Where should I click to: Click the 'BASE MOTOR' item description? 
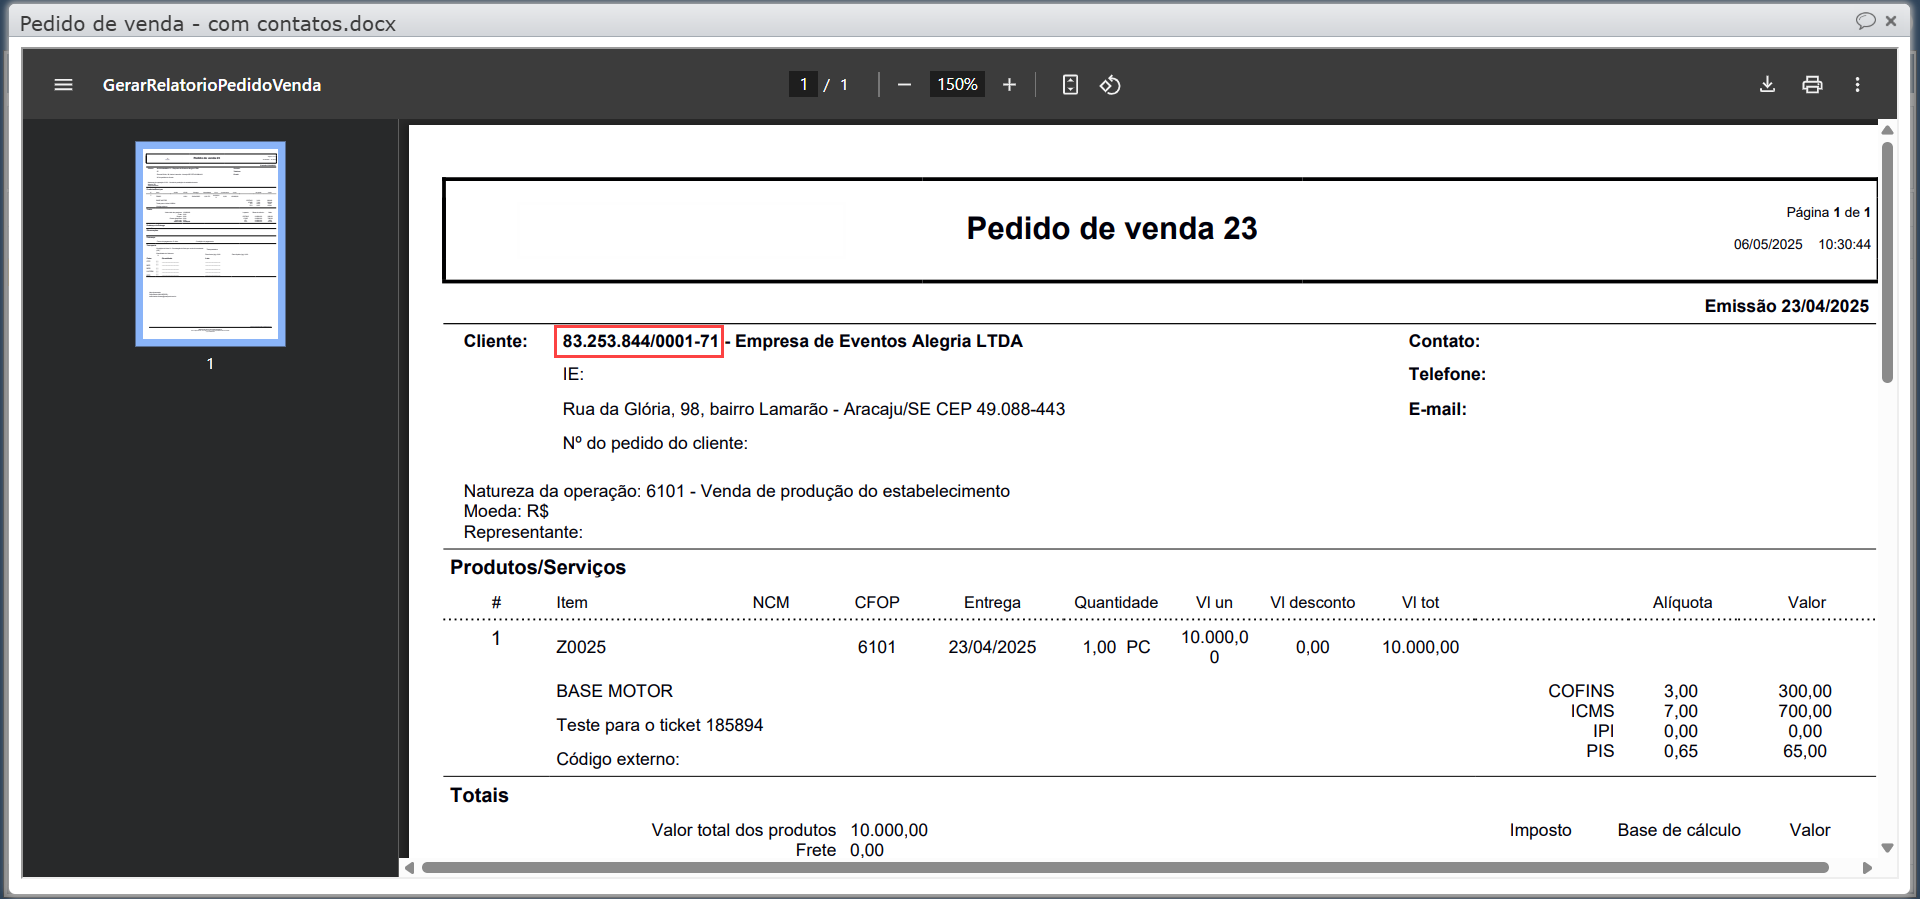(x=614, y=691)
